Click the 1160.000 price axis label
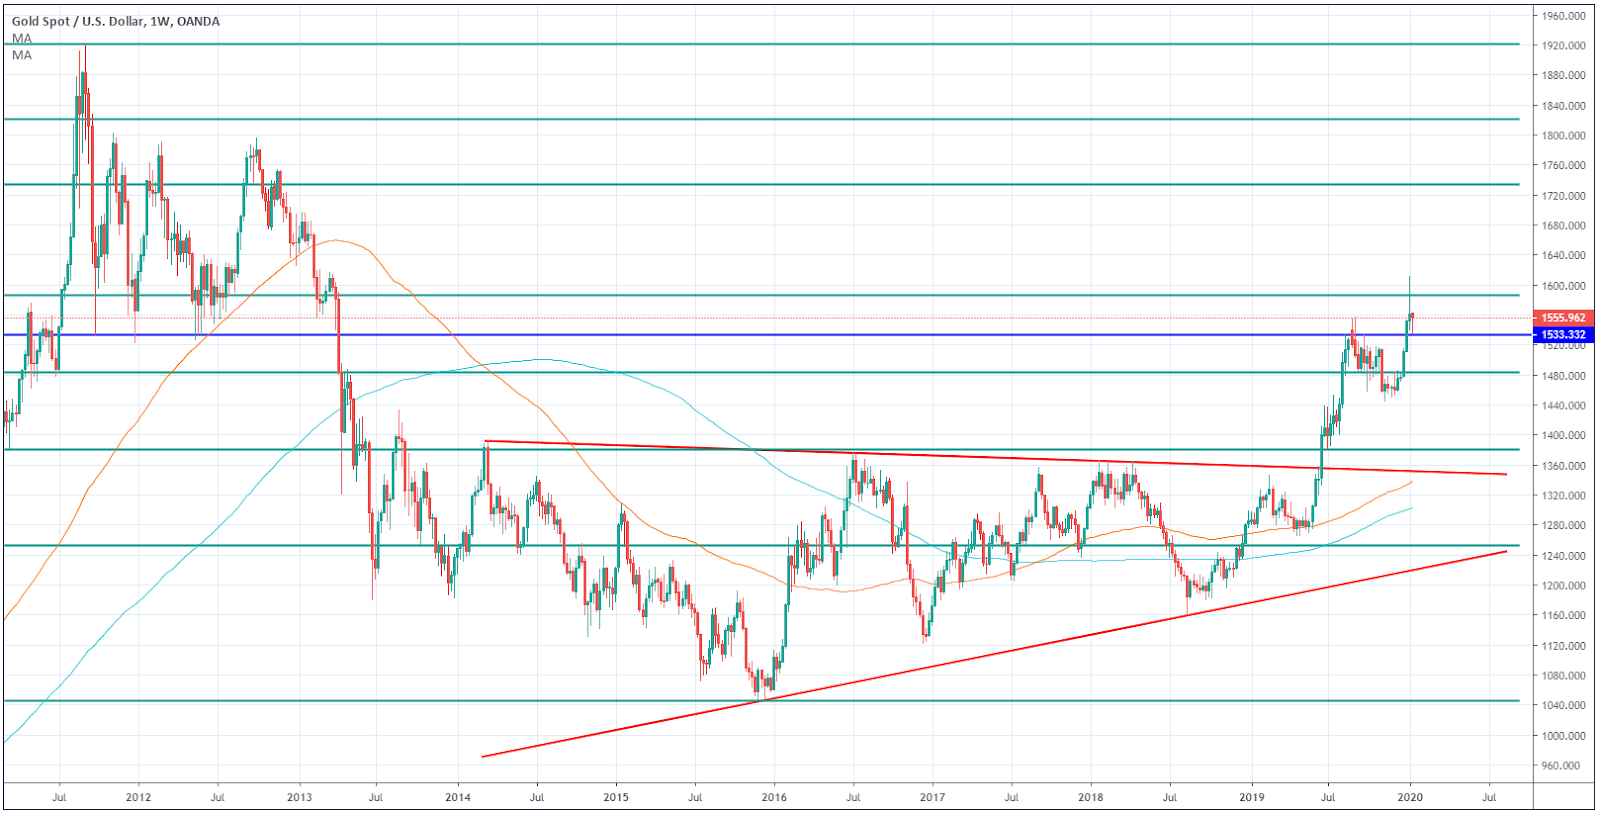Viewport: 1600px width, 814px height. tap(1563, 616)
